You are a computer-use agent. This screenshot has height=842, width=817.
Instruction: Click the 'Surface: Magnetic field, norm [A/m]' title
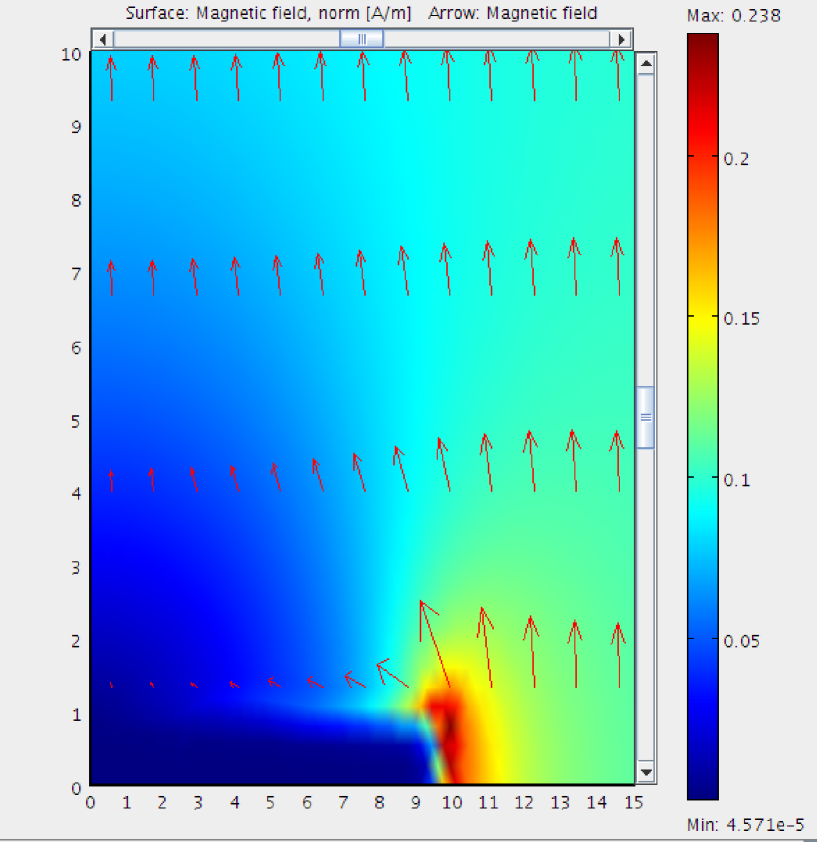point(268,13)
